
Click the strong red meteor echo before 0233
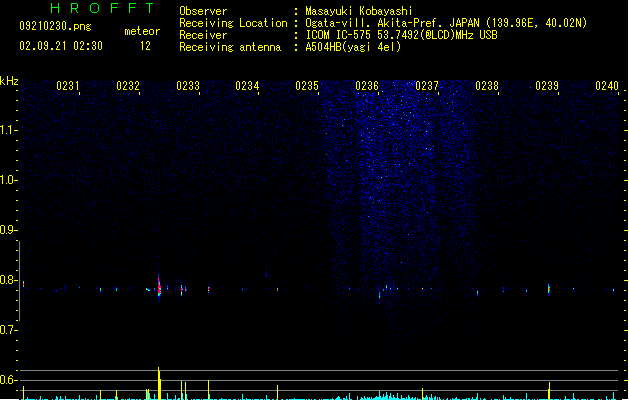[159, 285]
